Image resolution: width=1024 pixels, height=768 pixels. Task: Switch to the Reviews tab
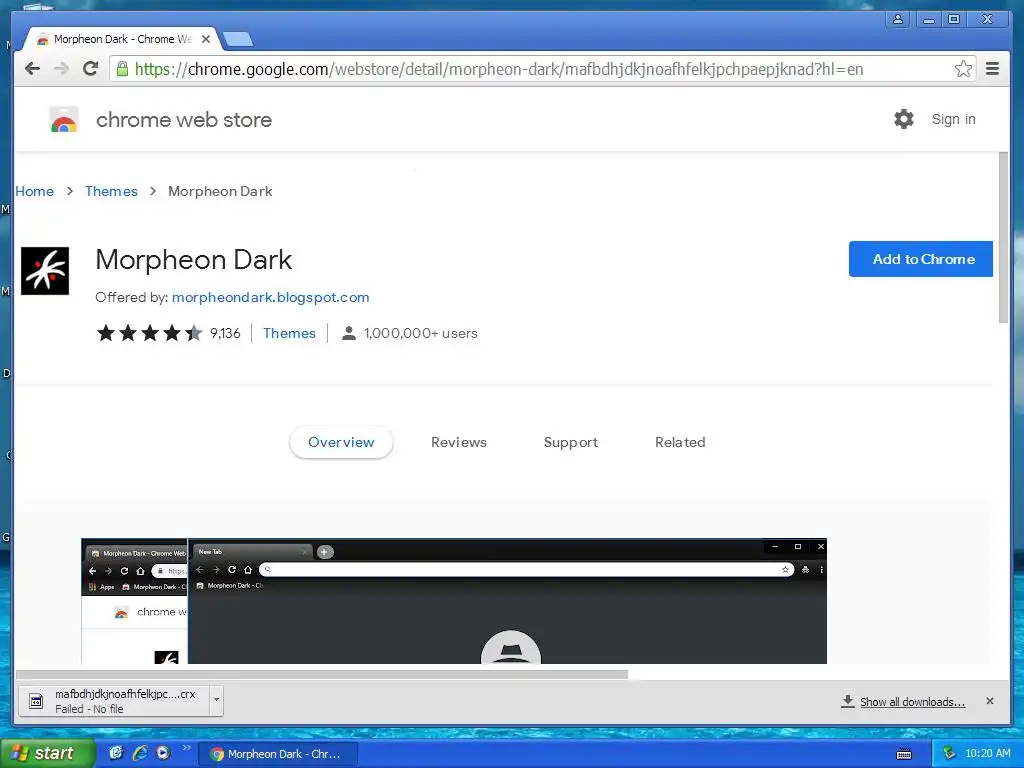click(458, 442)
